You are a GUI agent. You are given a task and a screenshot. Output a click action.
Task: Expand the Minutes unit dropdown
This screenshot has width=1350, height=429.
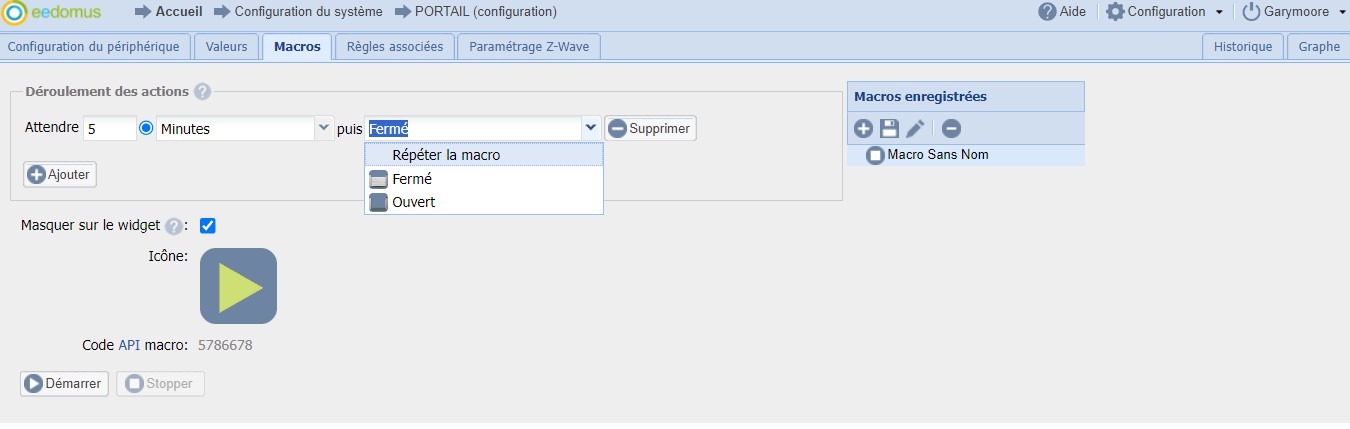point(323,128)
